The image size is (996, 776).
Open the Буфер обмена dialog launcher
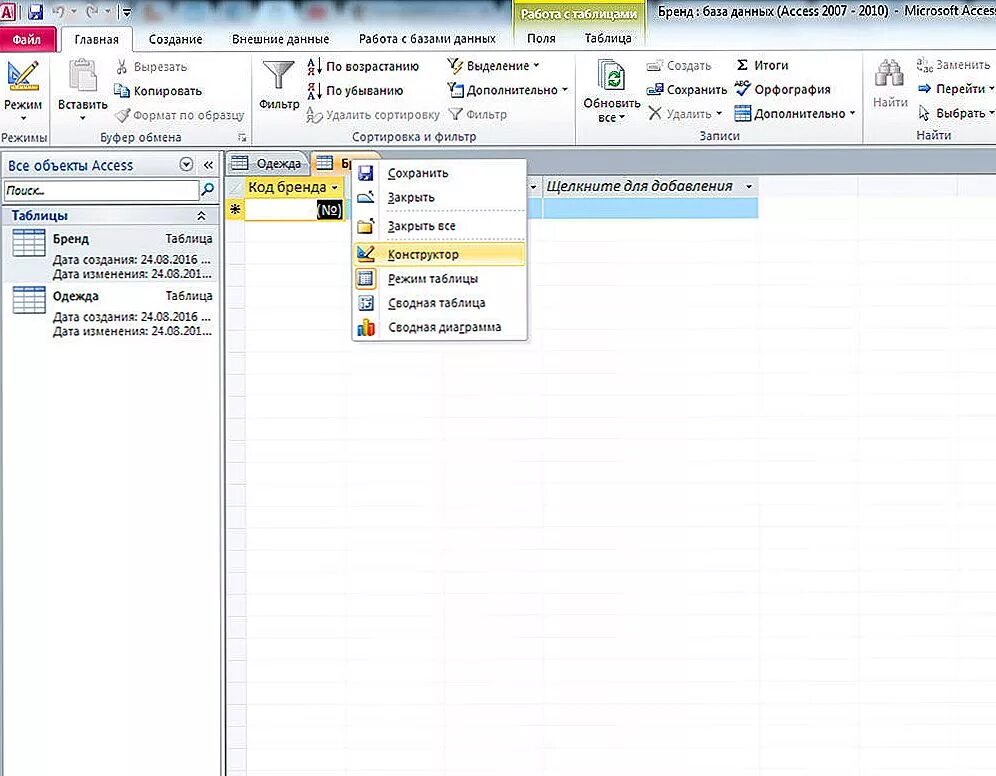point(242,137)
